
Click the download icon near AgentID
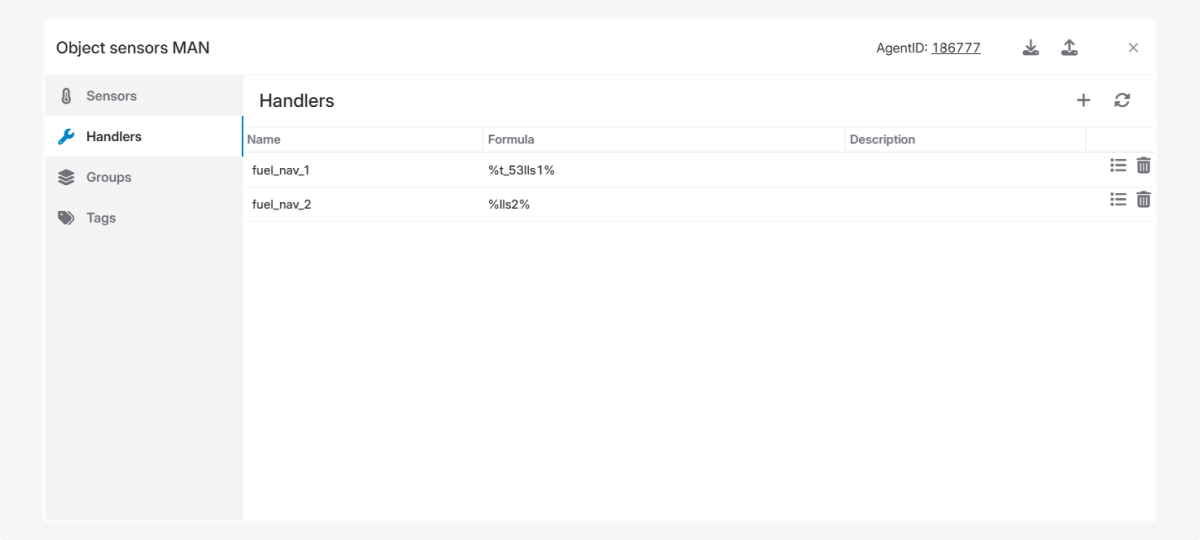pyautogui.click(x=1031, y=48)
